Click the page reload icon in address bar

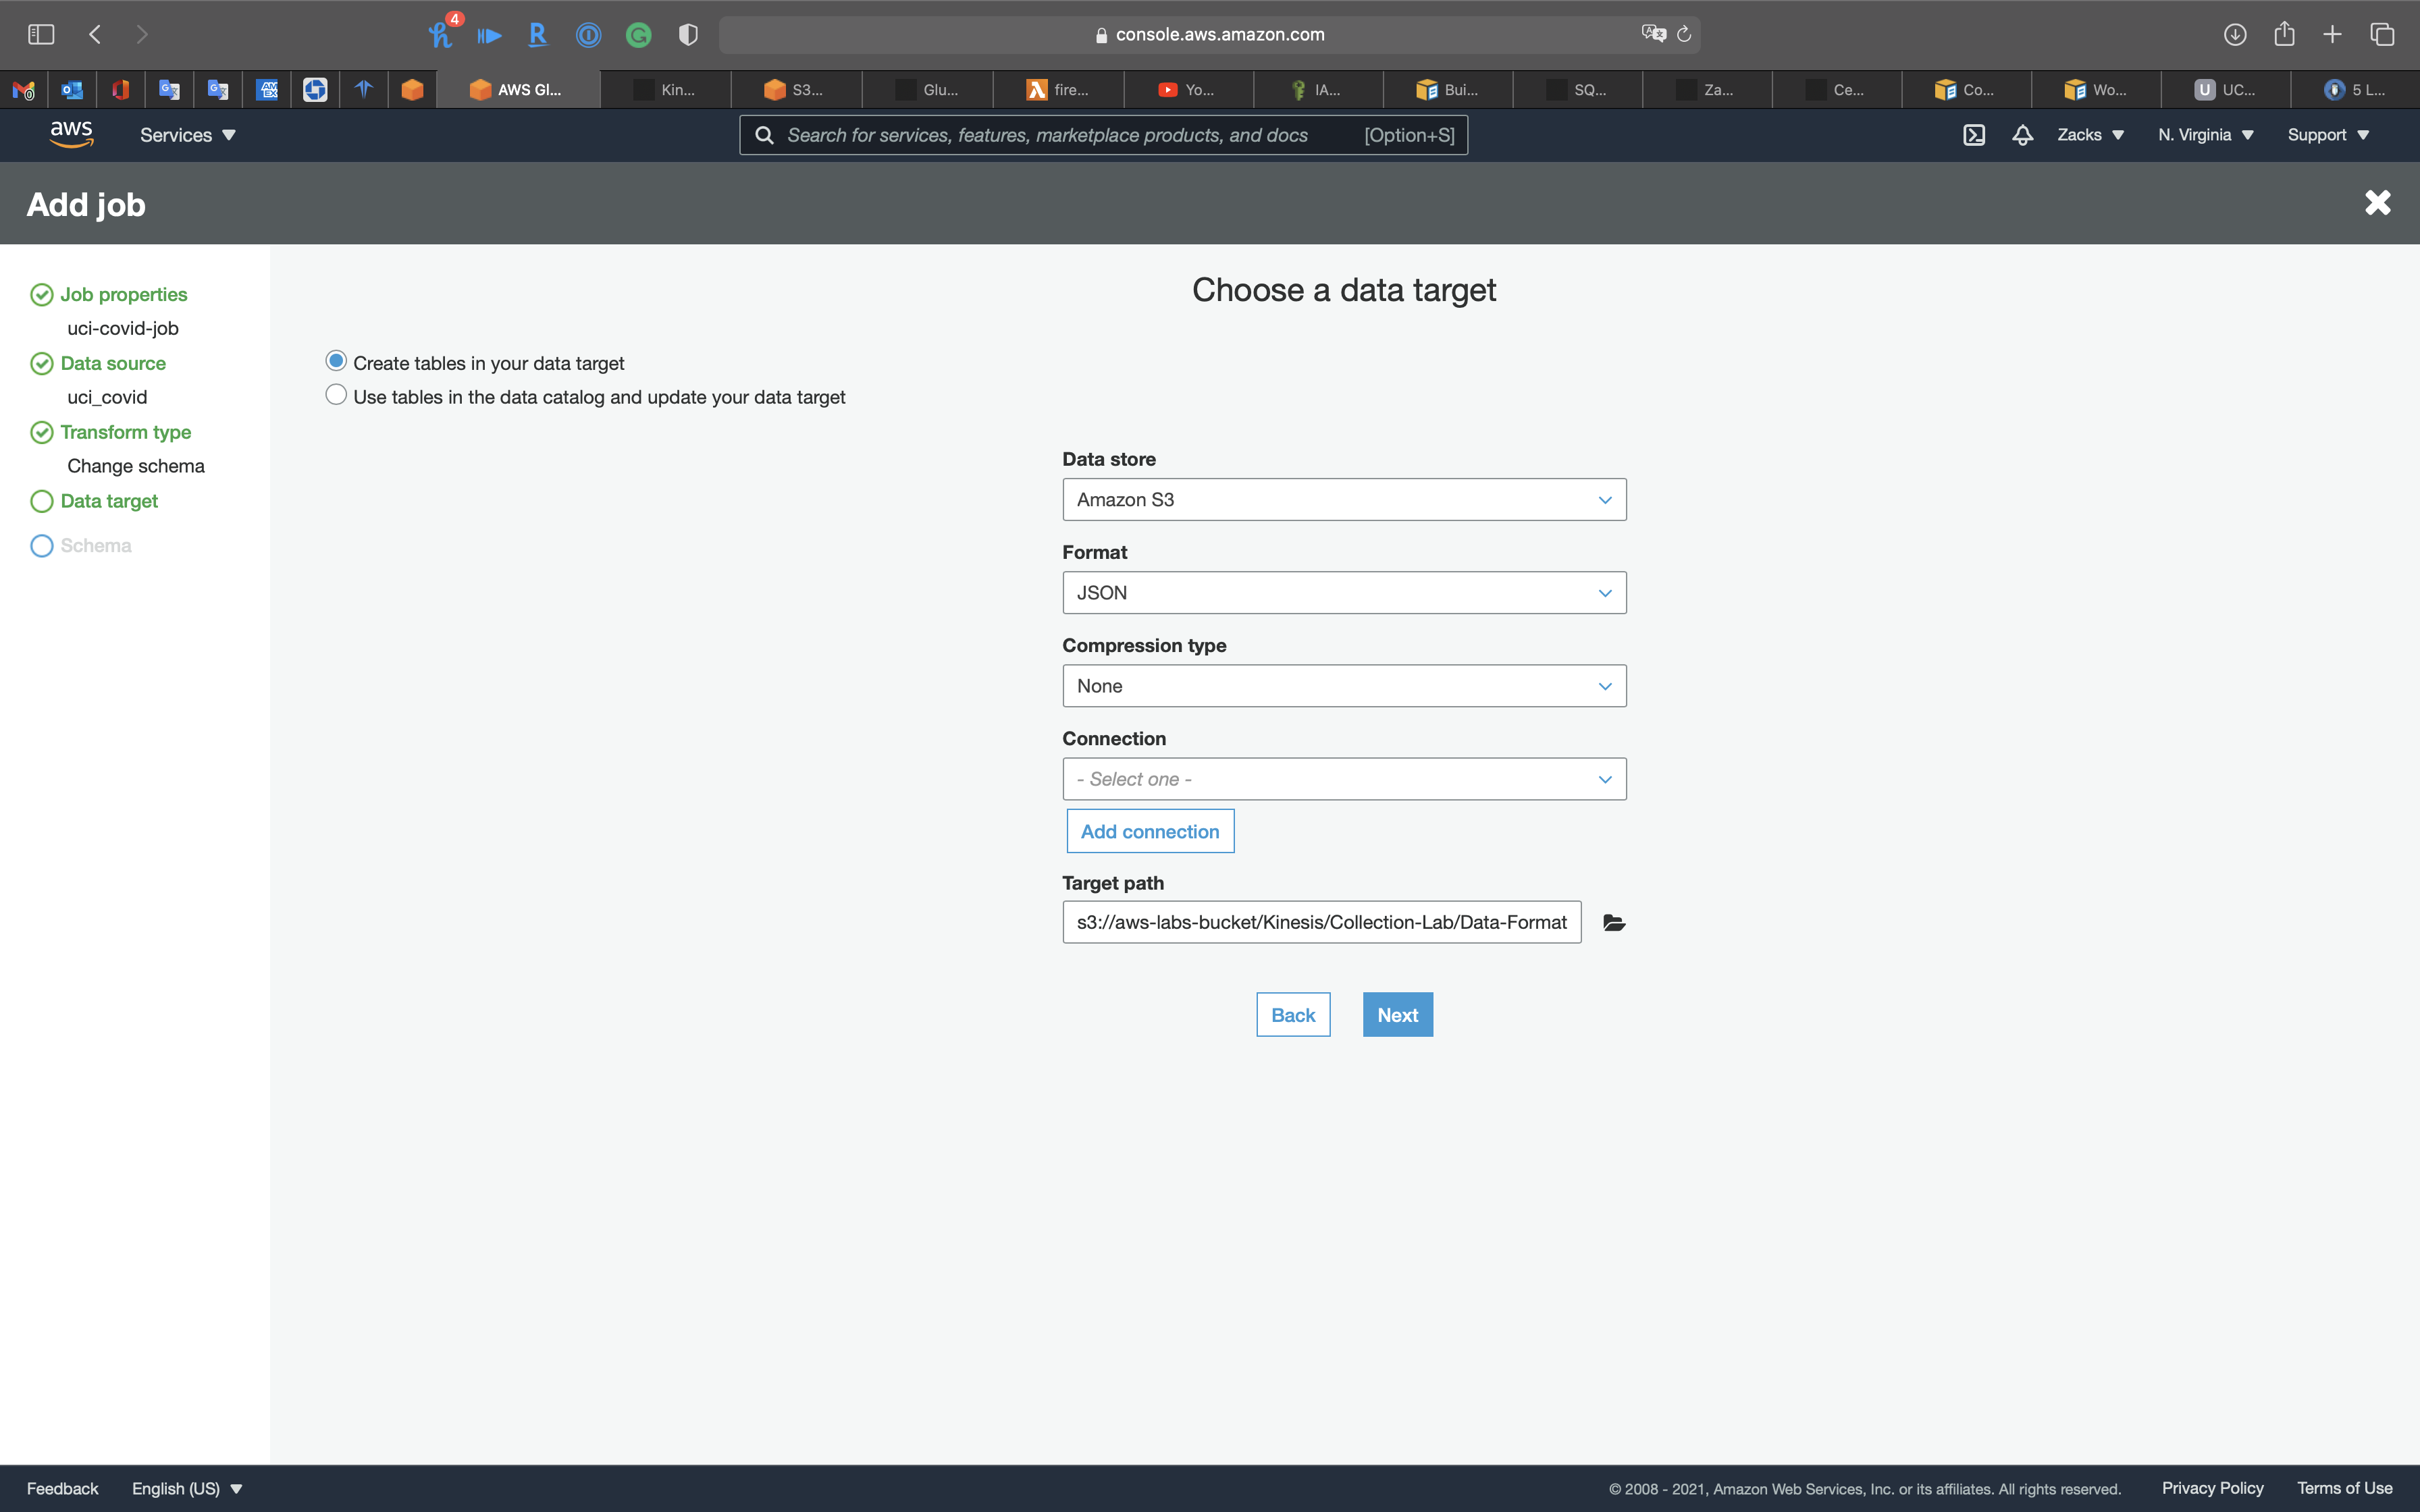1684,35
